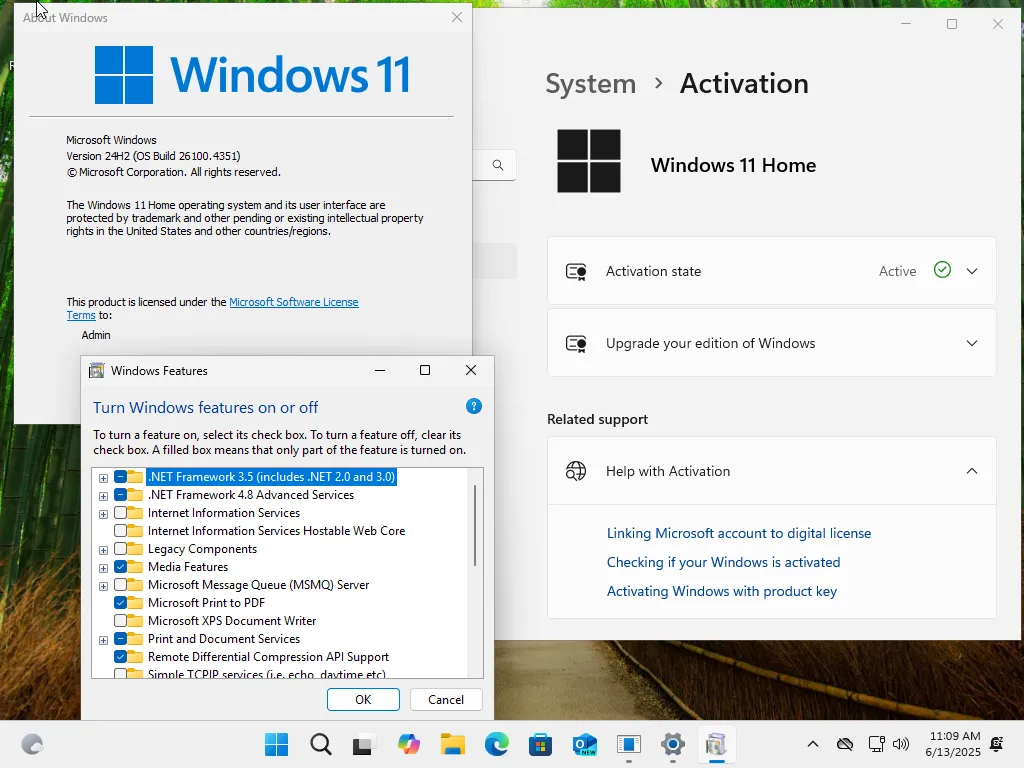Click the Windows Features title bar icon

click(97, 370)
